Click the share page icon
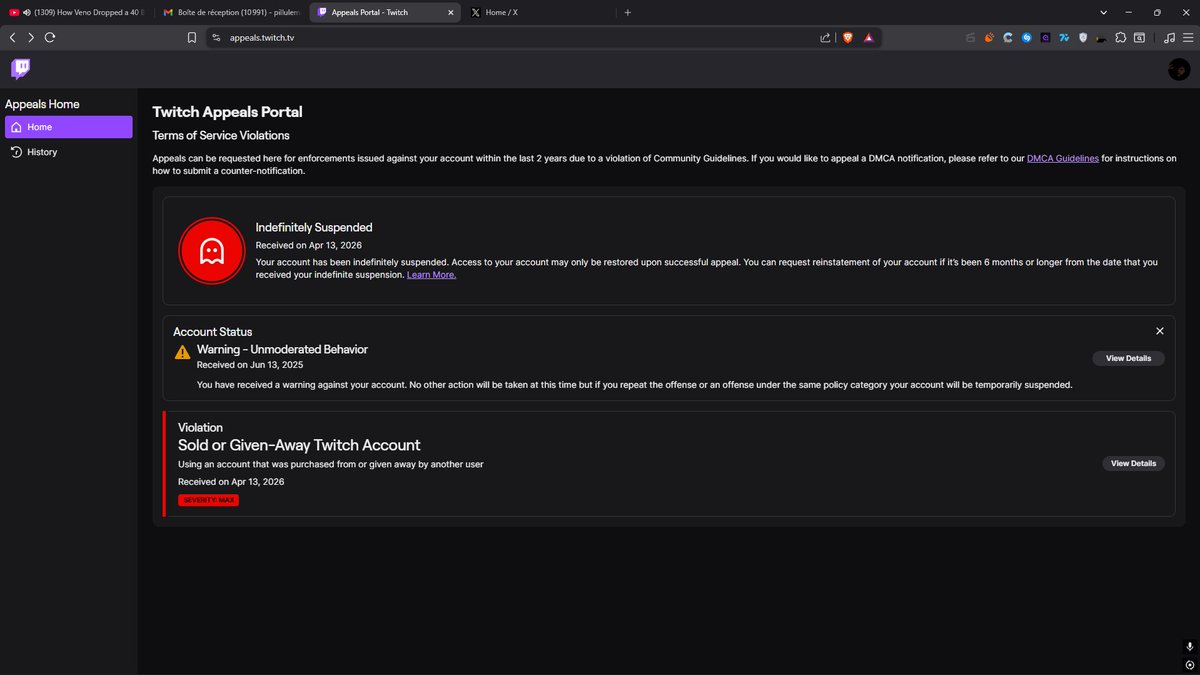This screenshot has width=1200, height=675. (825, 37)
